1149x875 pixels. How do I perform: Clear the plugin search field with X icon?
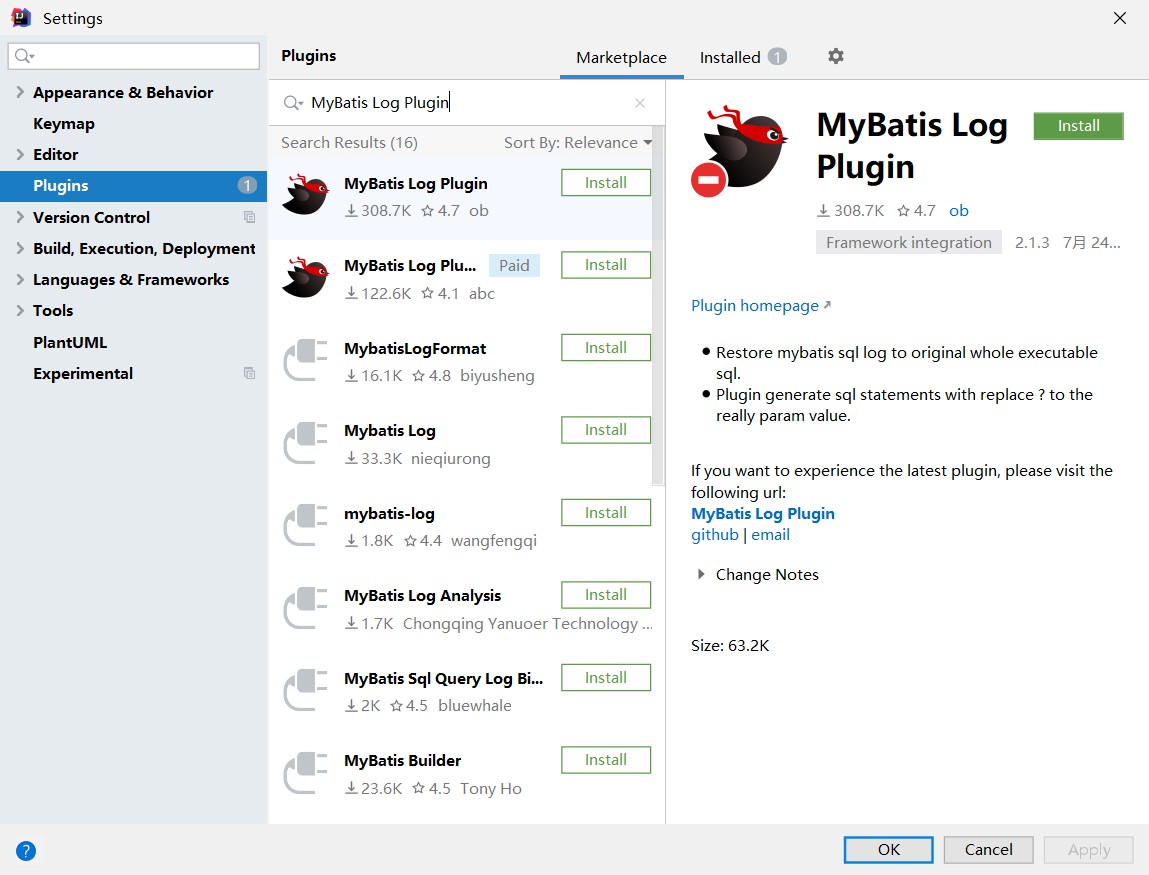640,103
